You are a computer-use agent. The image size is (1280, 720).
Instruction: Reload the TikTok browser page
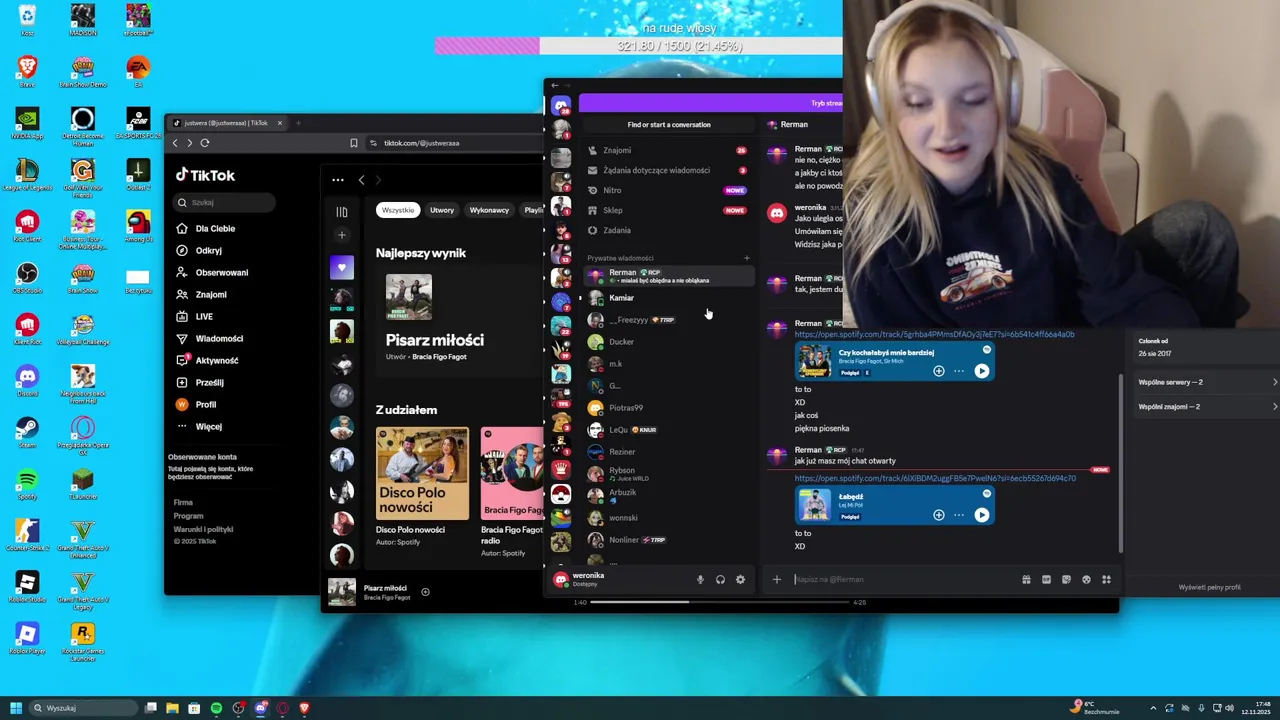pyautogui.click(x=204, y=143)
